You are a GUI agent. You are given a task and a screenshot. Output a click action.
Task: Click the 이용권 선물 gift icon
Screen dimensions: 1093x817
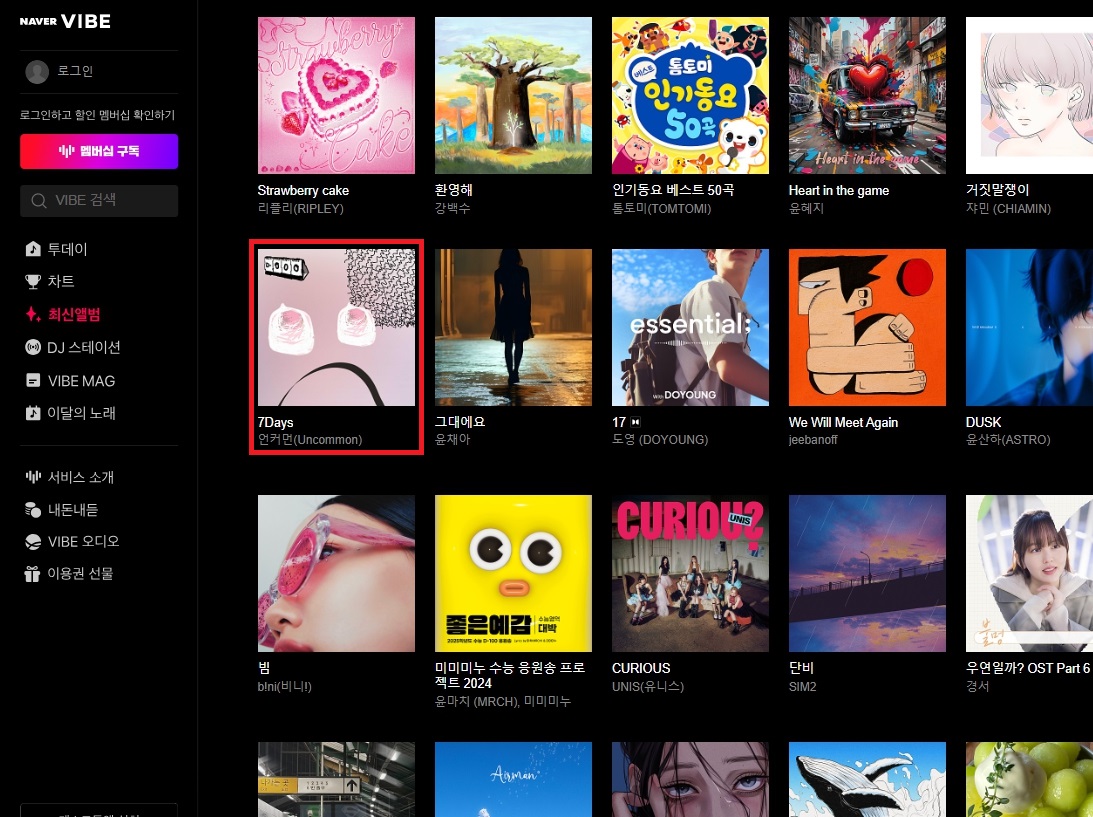33,574
